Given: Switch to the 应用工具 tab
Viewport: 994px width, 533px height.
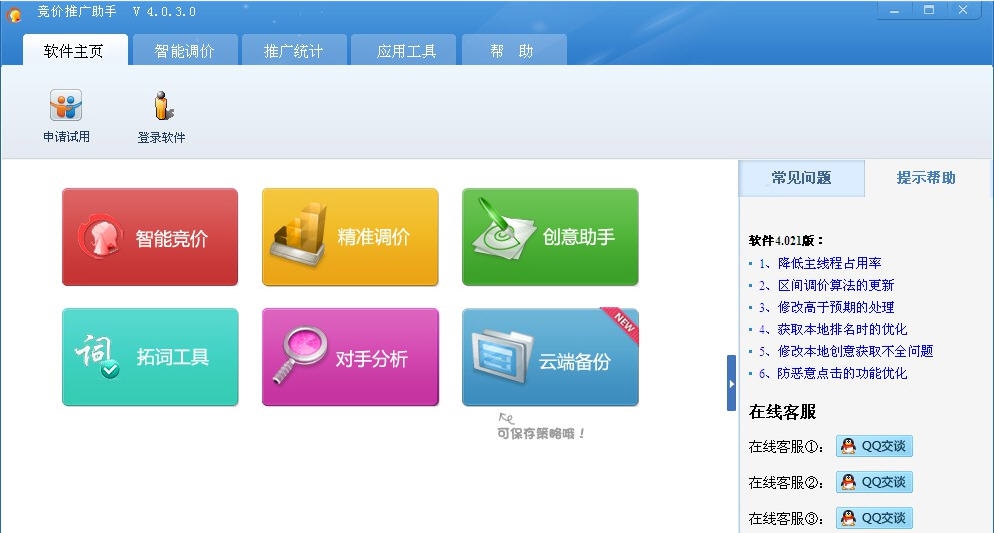Looking at the screenshot, I should tap(404, 50).
